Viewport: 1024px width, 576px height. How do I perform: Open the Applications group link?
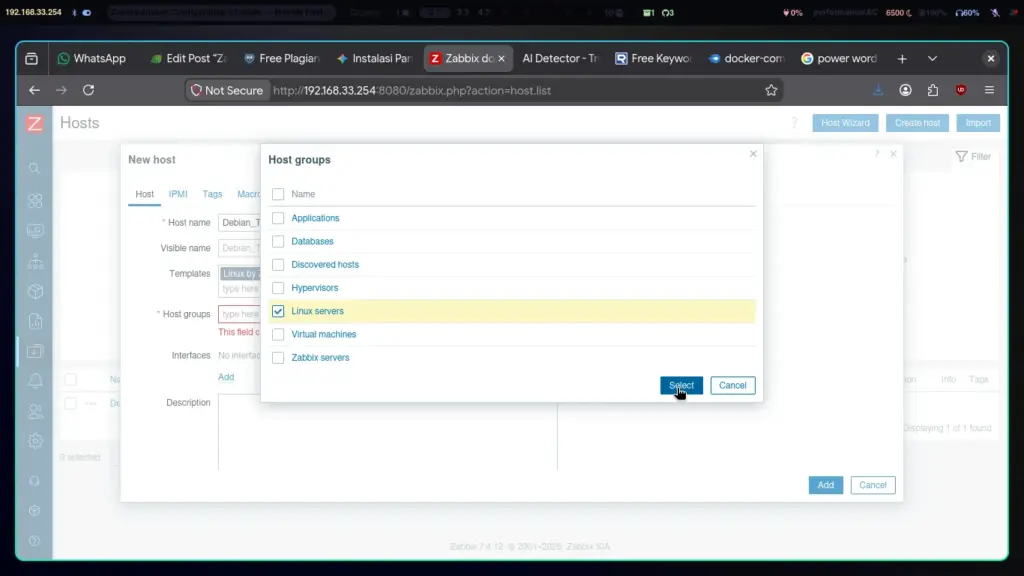pyautogui.click(x=315, y=218)
